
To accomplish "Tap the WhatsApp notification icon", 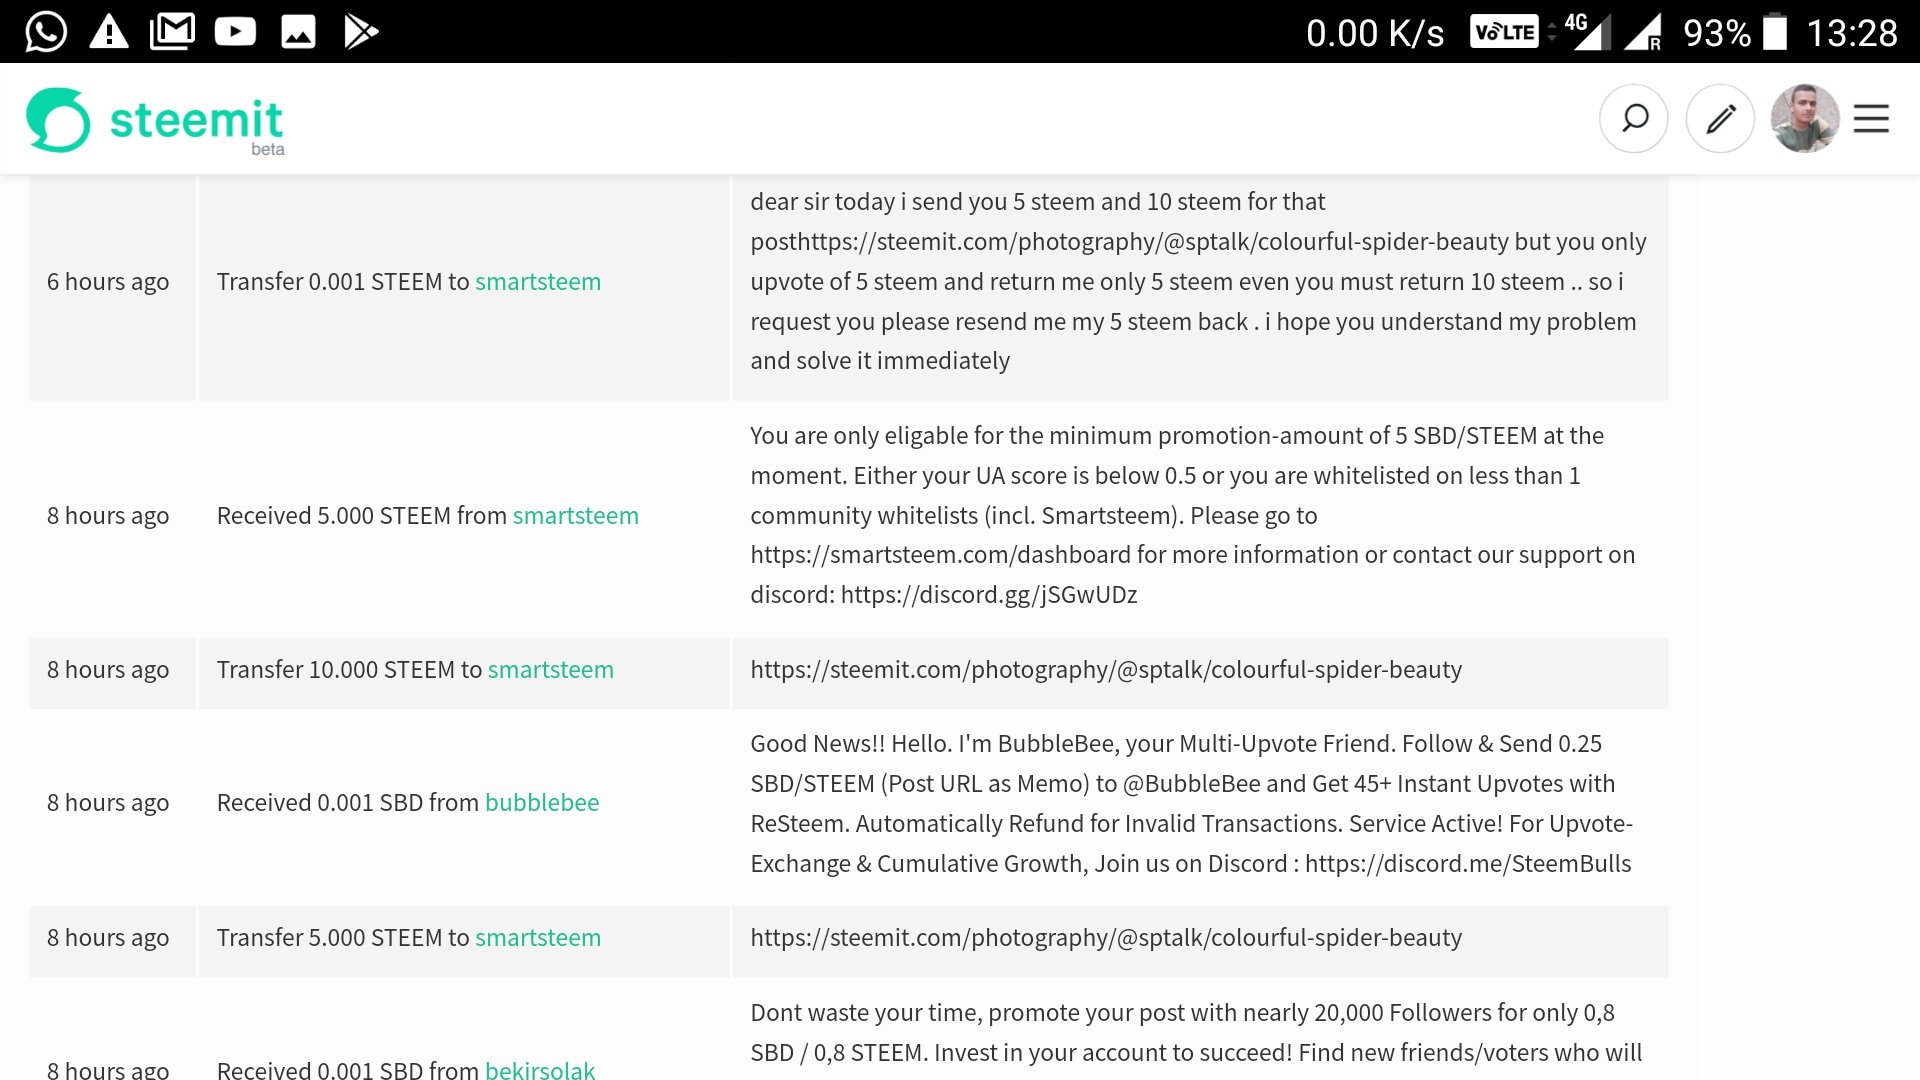I will pos(46,31).
